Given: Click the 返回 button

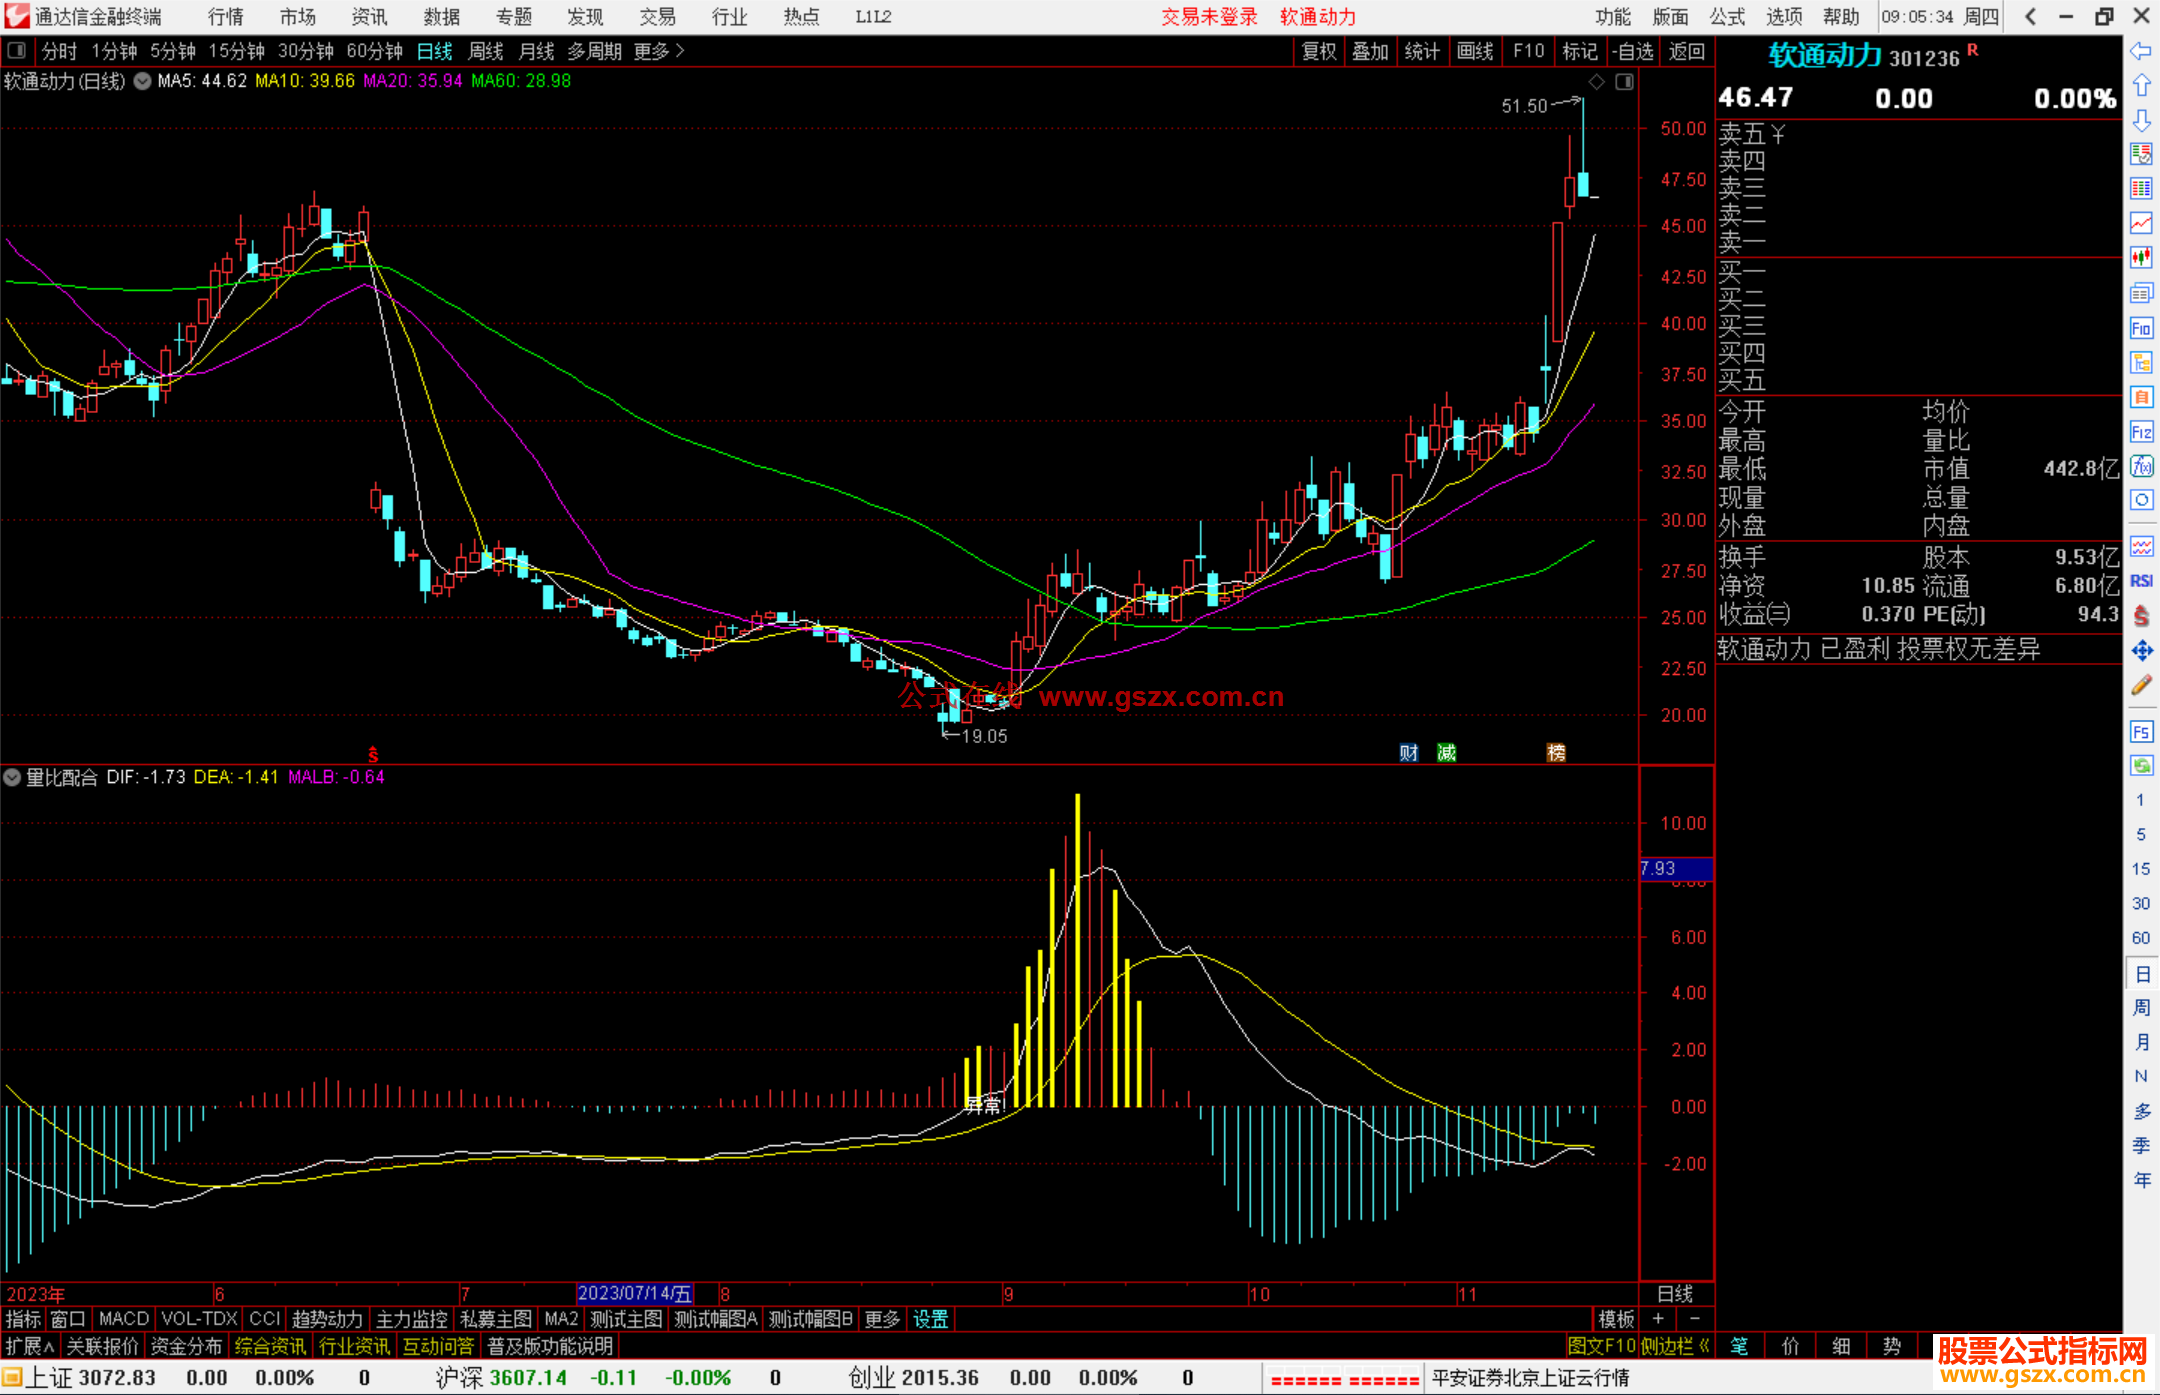Looking at the screenshot, I should [x=1686, y=51].
